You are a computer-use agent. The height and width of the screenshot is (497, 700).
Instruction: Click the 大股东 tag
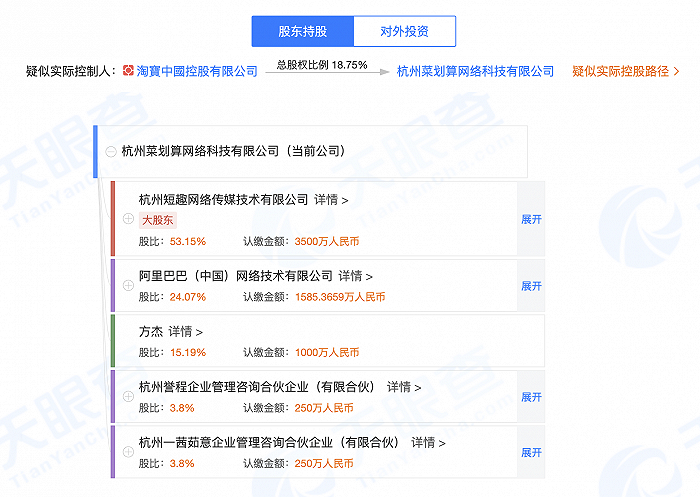[158, 220]
